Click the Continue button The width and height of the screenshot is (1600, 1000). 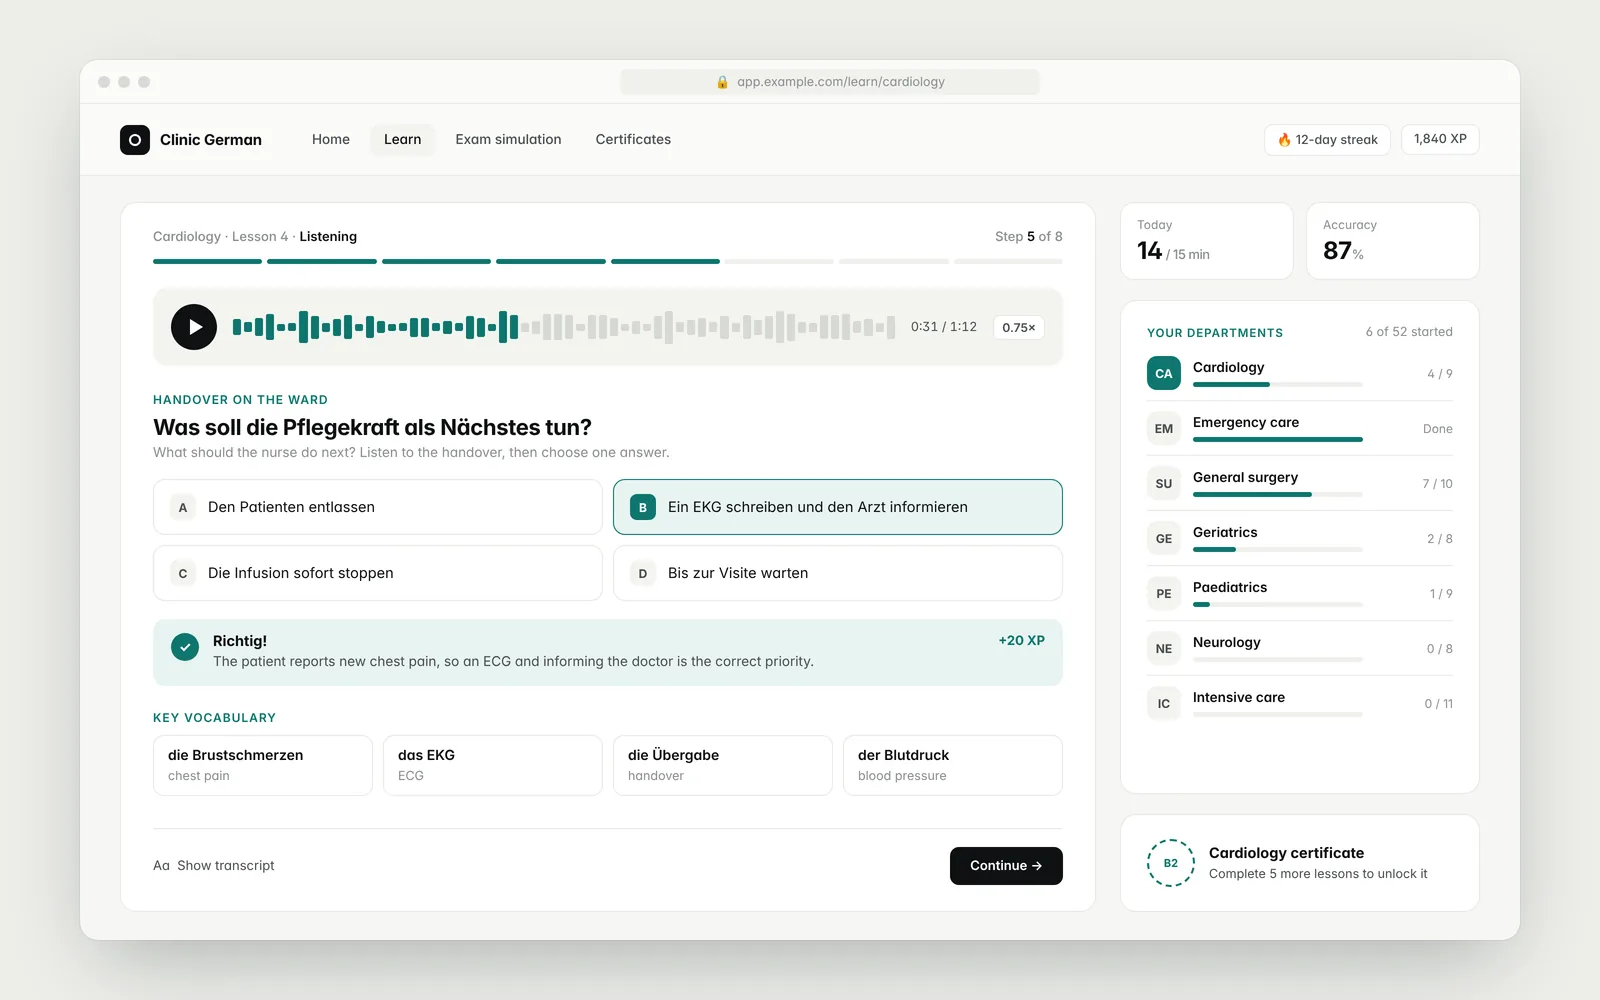click(x=1006, y=866)
